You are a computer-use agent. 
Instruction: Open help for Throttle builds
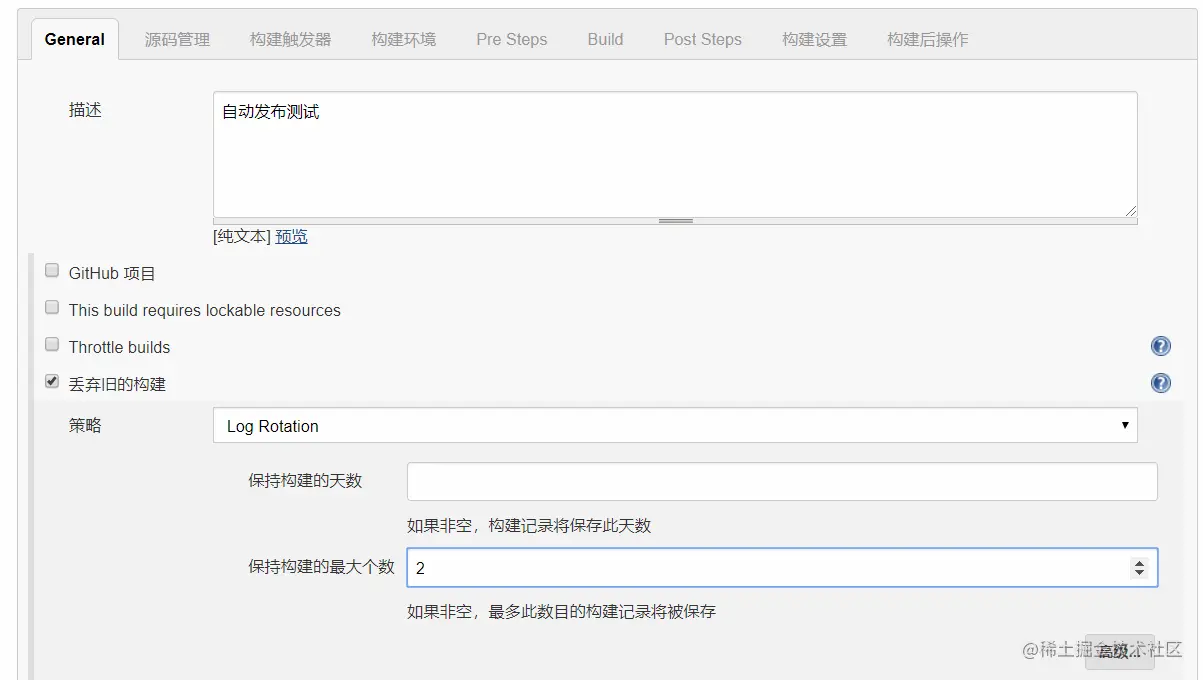[x=1161, y=346]
